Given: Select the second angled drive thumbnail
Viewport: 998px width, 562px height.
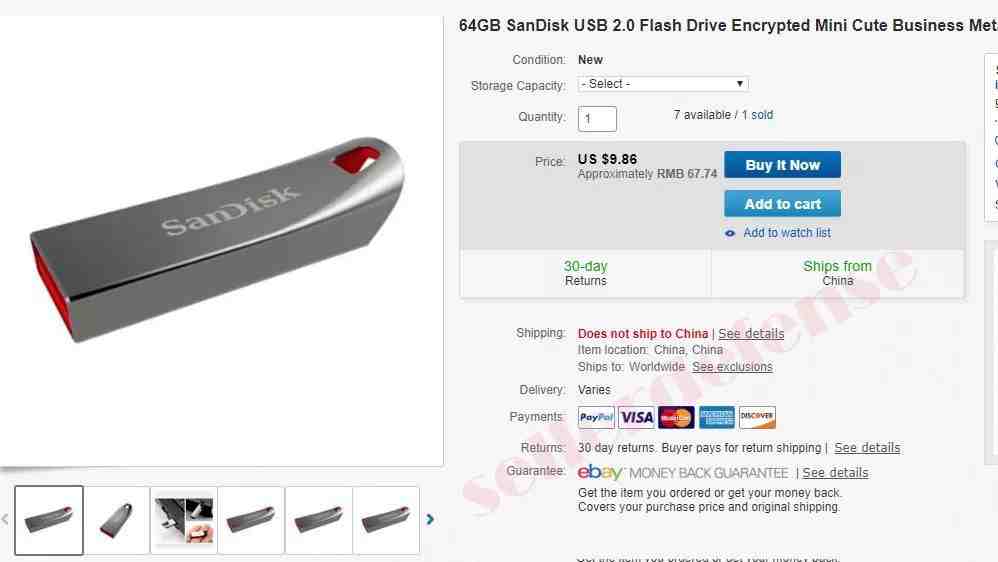Looking at the screenshot, I should 116,520.
